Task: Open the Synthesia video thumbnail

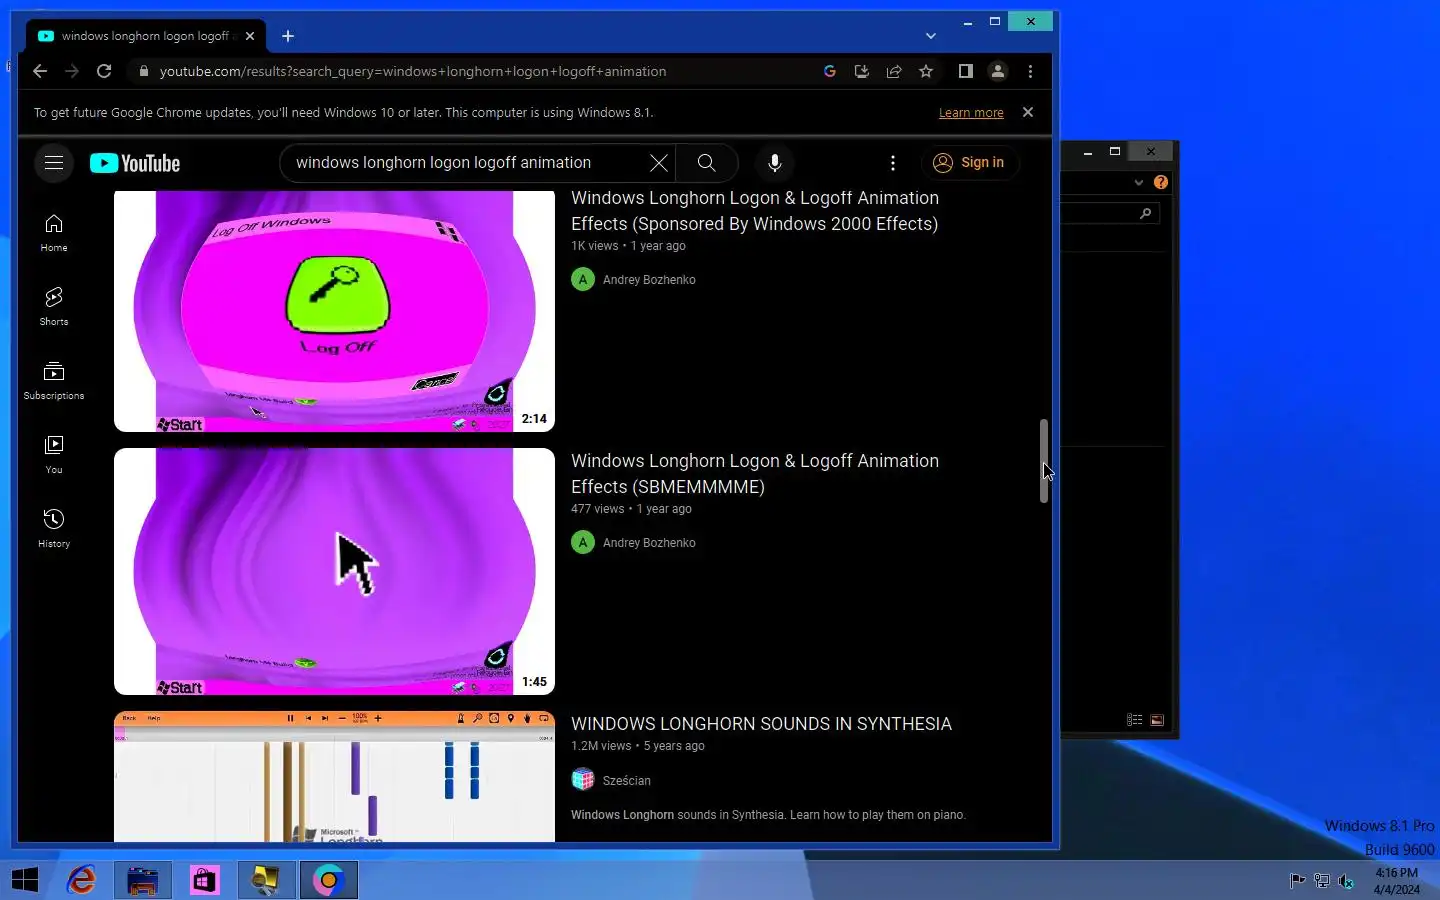Action: 334,777
